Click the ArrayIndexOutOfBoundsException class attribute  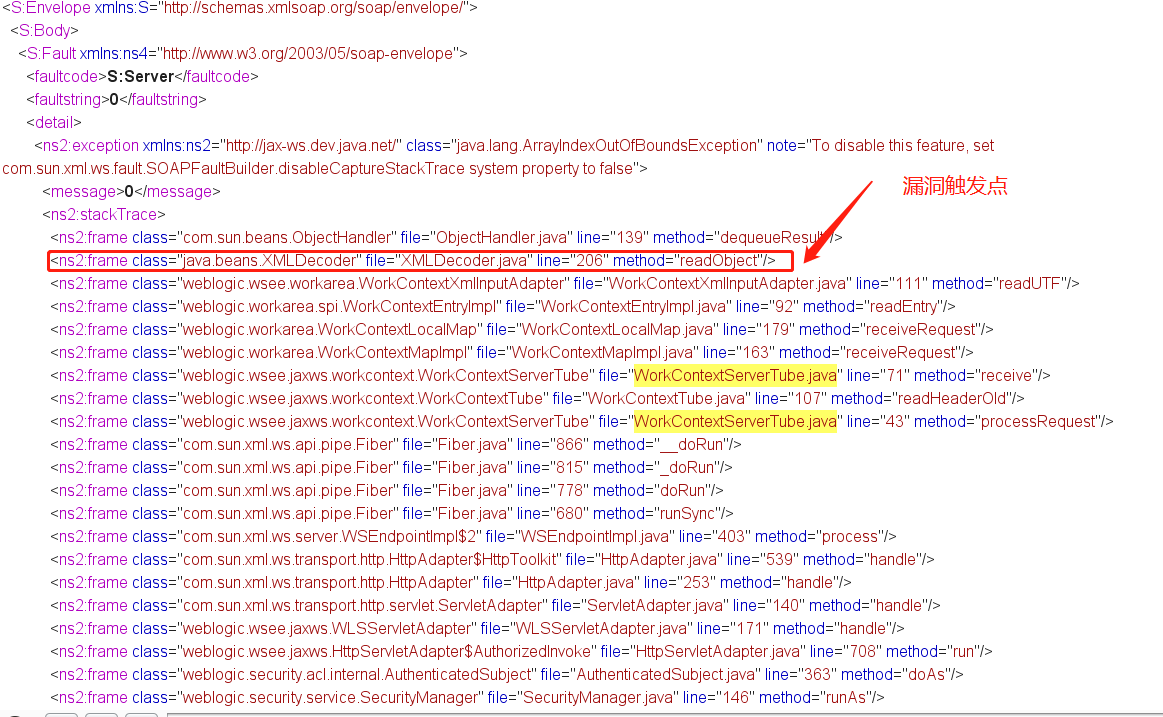[x=584, y=145]
